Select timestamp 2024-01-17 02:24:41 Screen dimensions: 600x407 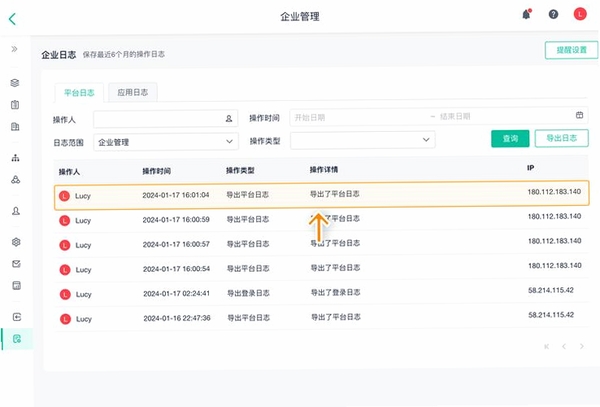pos(176,293)
